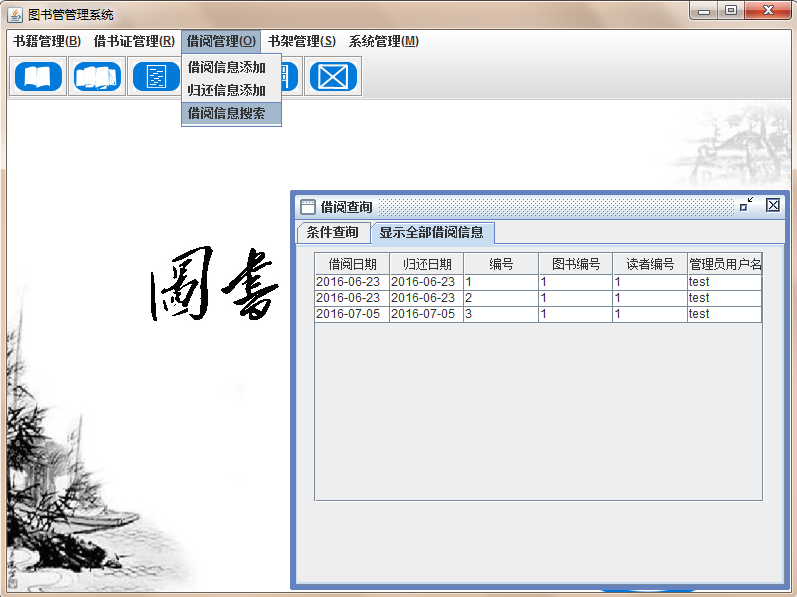This screenshot has height=597, width=797.
Task: Click the 编号 column header
Action: (x=501, y=264)
